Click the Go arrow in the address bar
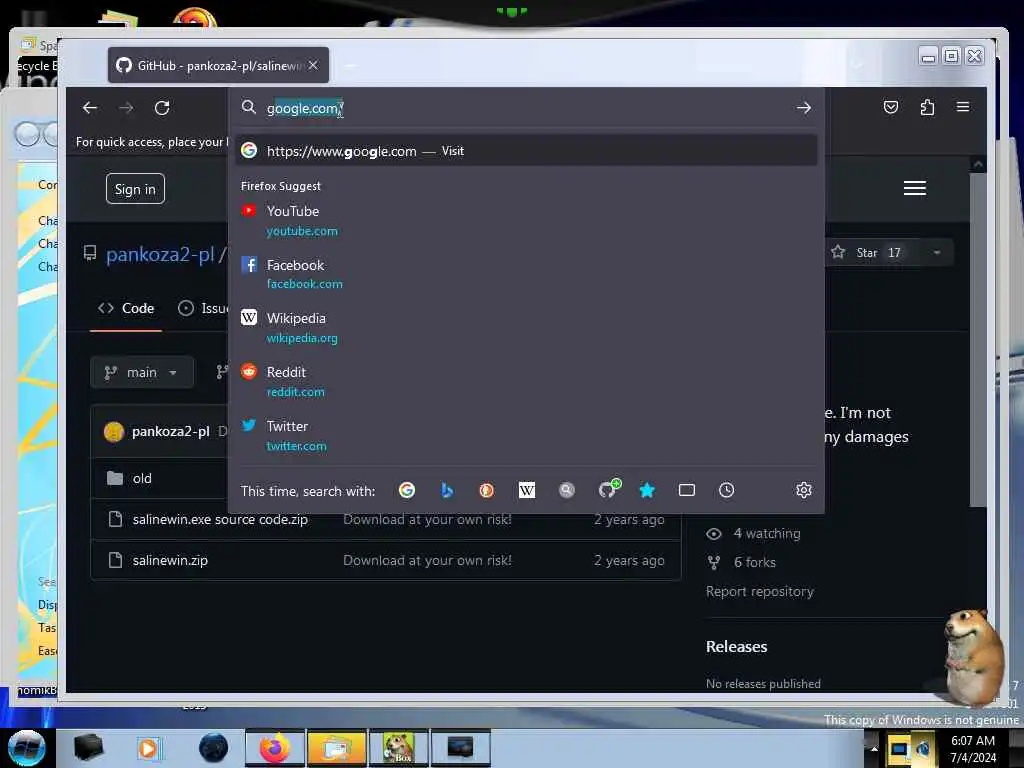Screen dimensions: 1024x768 pyautogui.click(x=804, y=108)
